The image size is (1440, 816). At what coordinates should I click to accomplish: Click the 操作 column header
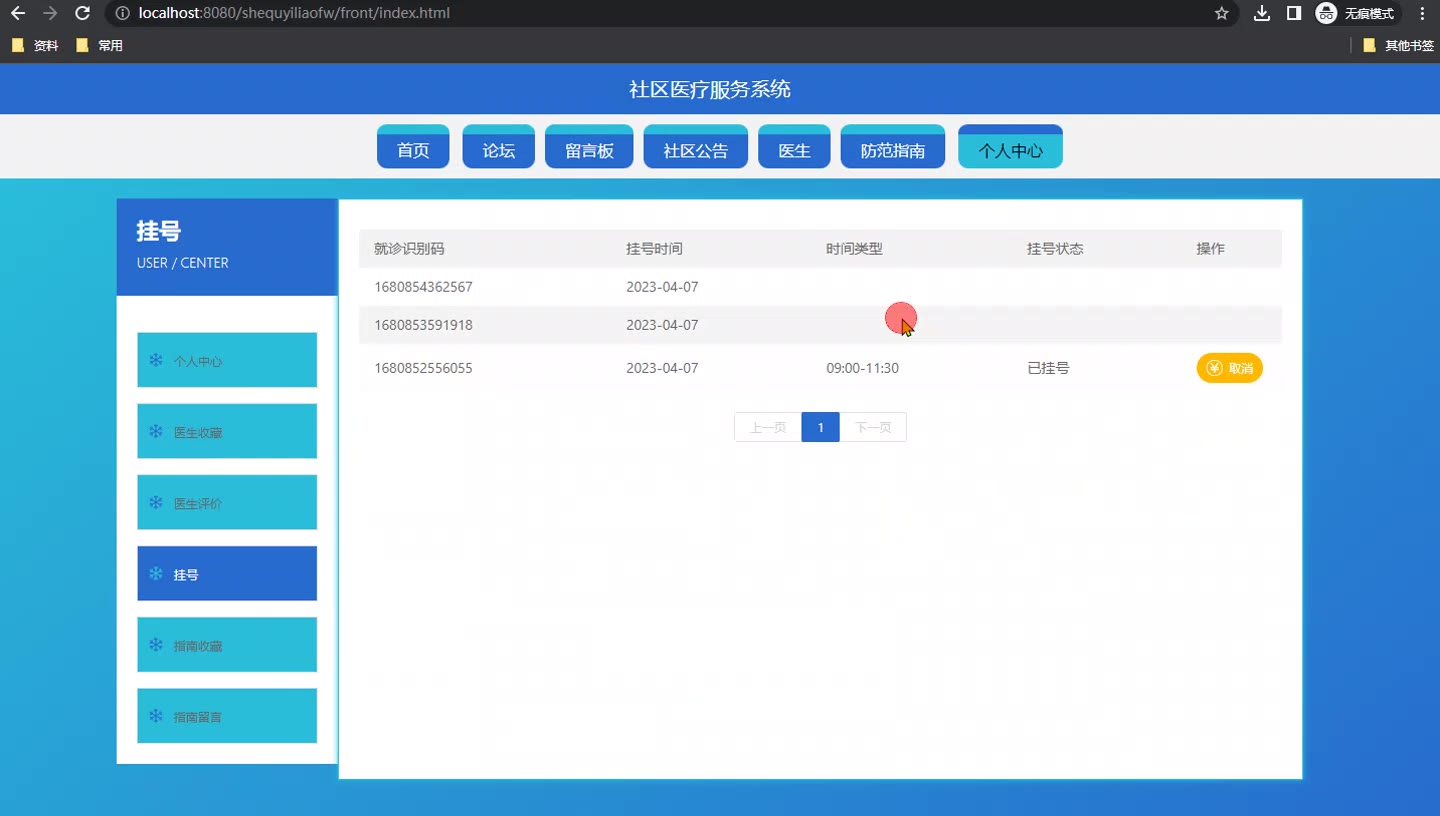pos(1210,249)
